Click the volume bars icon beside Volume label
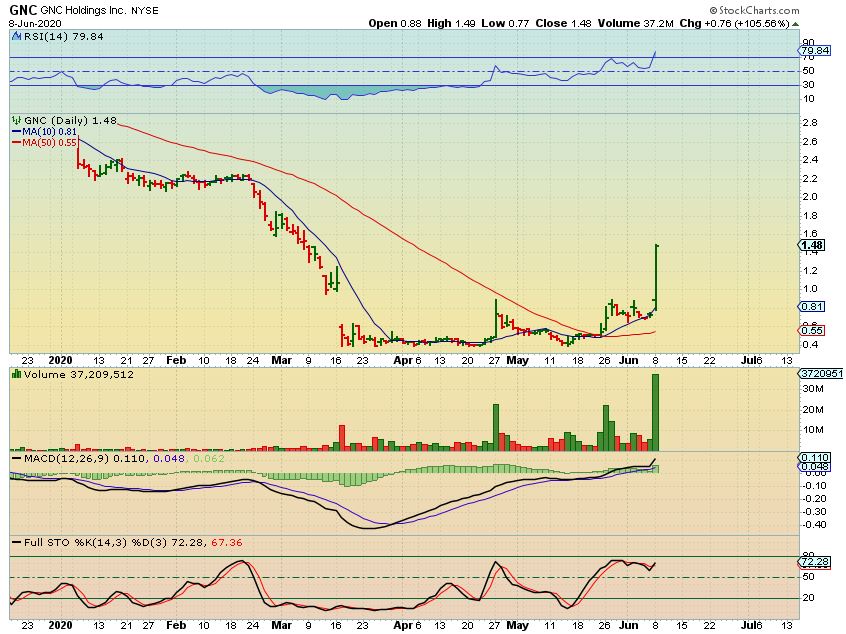Image resolution: width=846 pixels, height=634 pixels. 16,374
